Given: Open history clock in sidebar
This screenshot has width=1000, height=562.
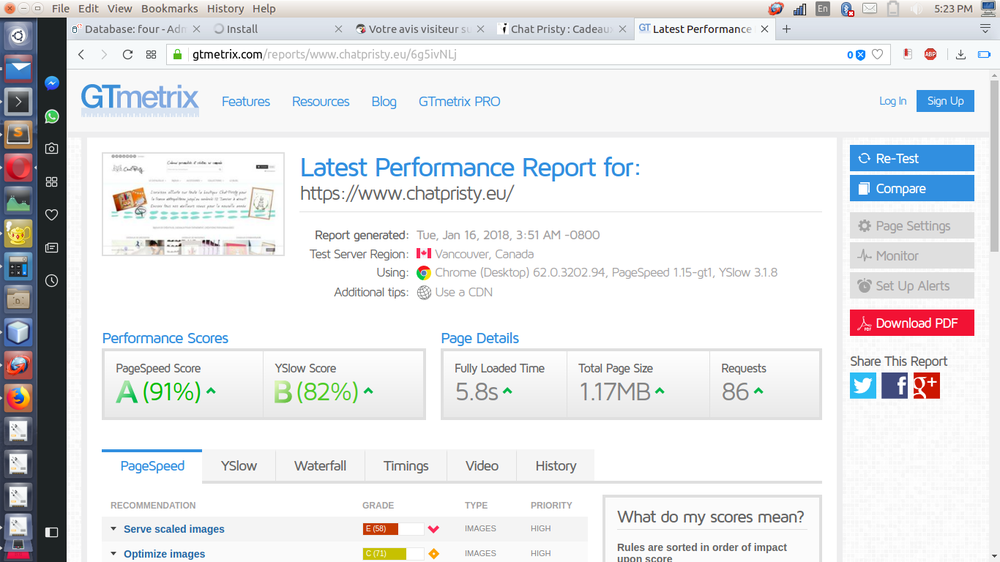Looking at the screenshot, I should coord(52,281).
